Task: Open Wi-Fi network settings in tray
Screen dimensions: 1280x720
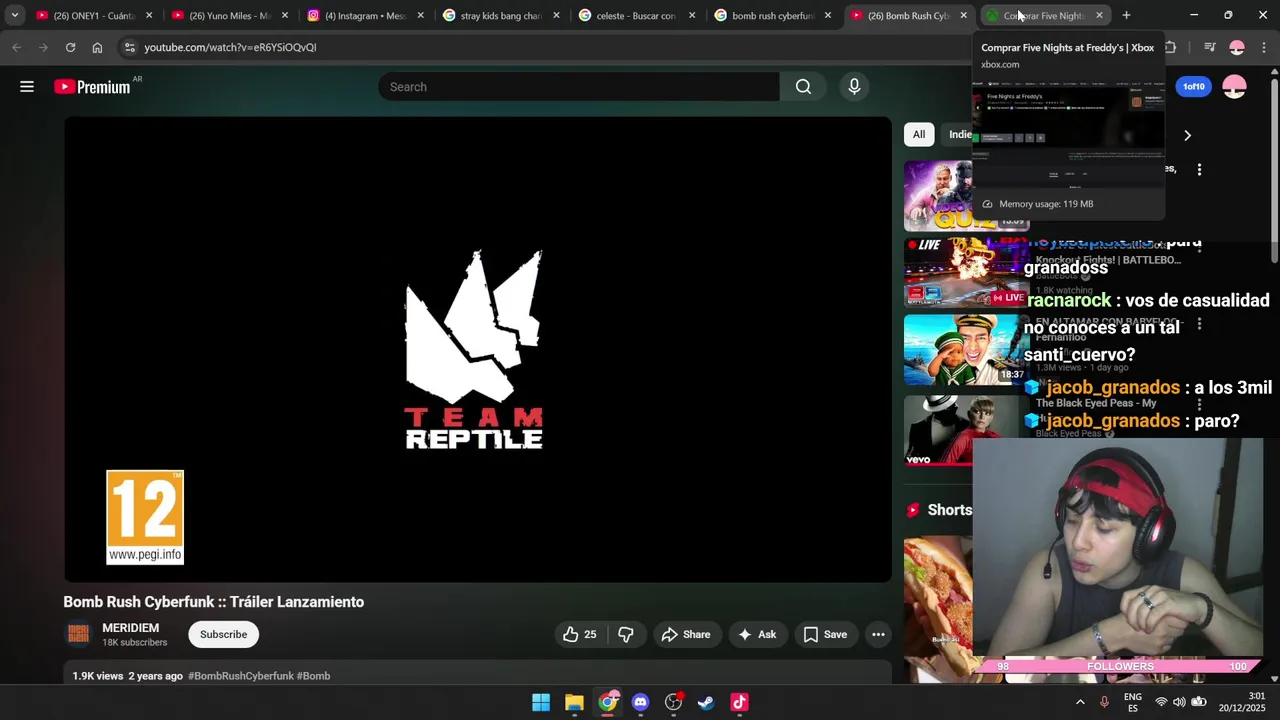Action: click(x=1161, y=702)
